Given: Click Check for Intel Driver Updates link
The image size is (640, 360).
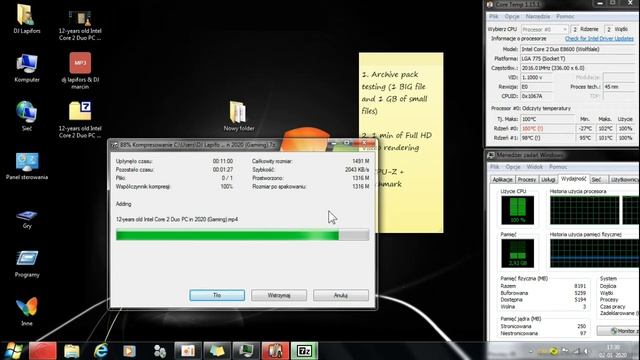Looking at the screenshot, I should point(599,38).
